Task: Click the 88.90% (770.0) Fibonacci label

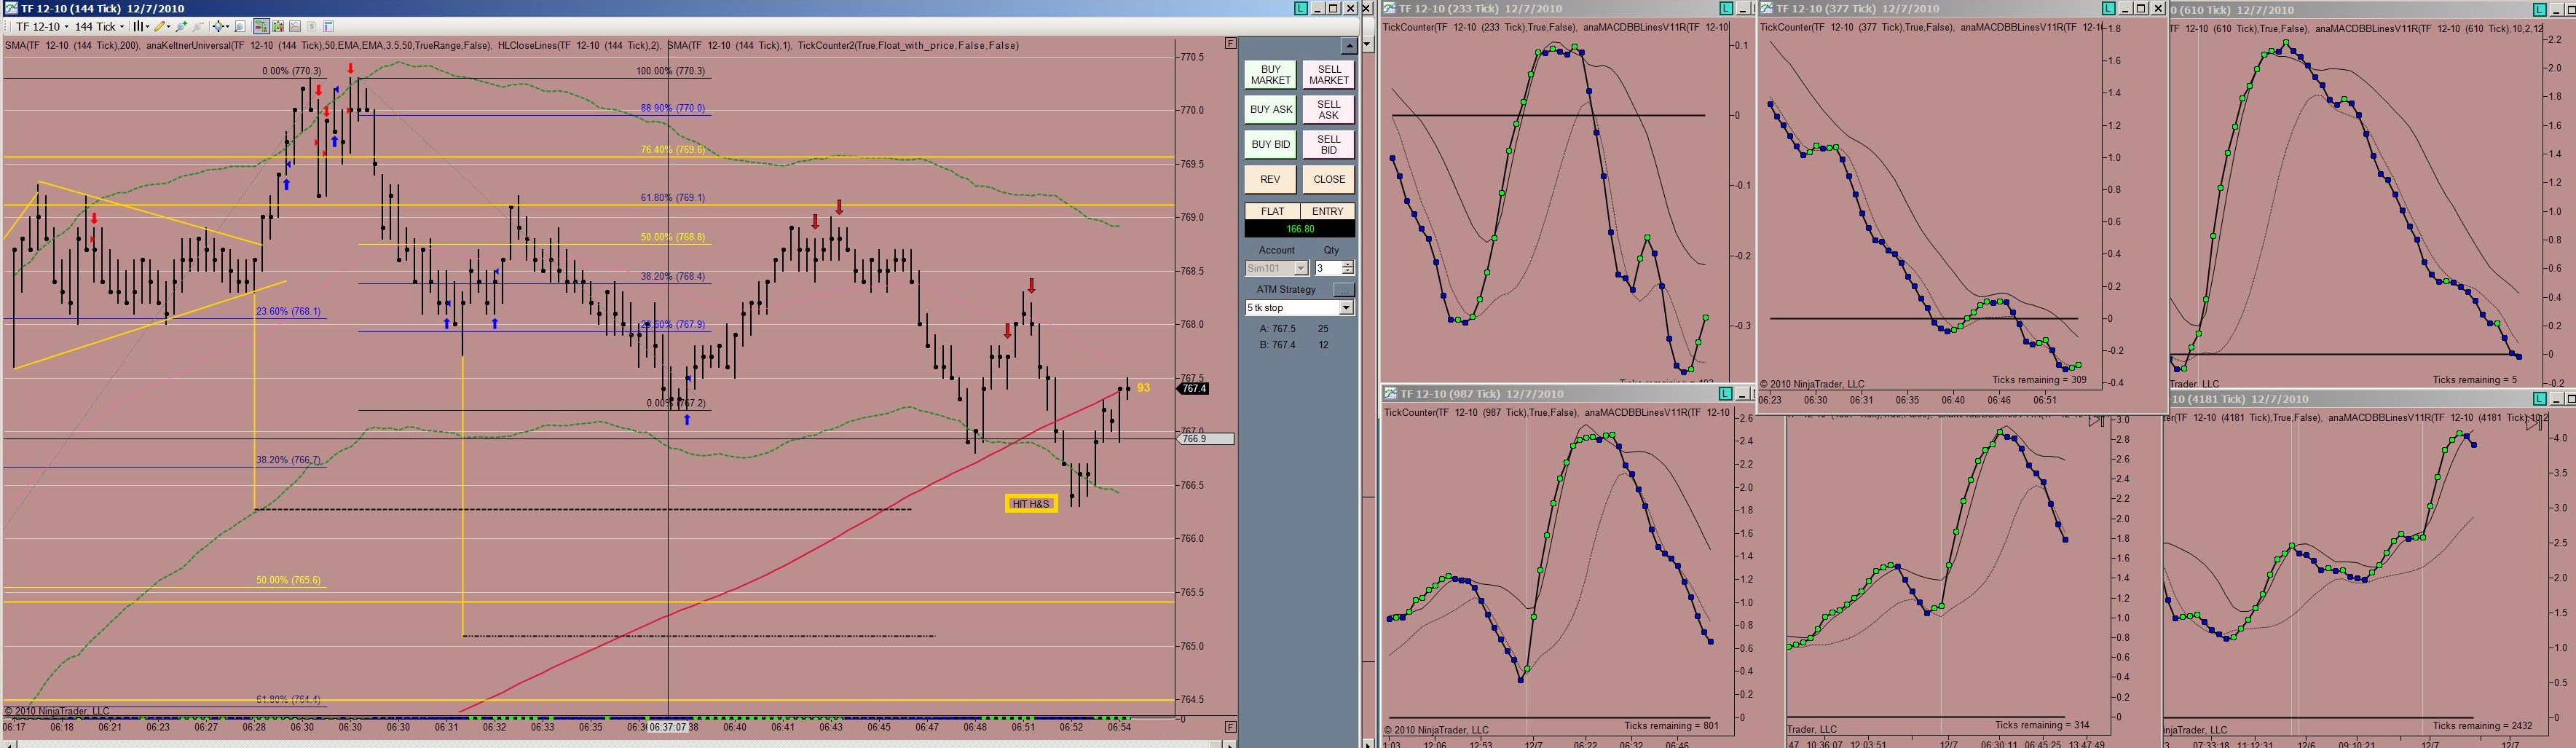Action: pyautogui.click(x=673, y=108)
